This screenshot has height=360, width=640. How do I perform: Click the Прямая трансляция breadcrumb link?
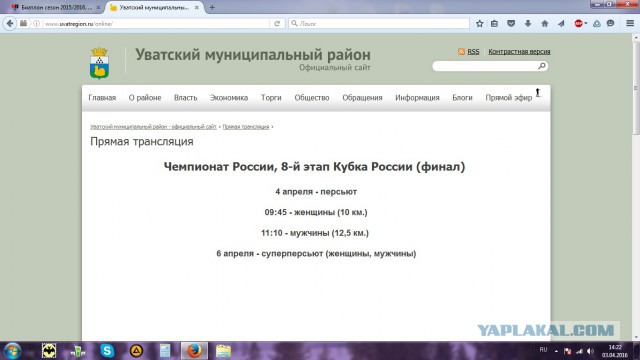pyautogui.click(x=246, y=127)
